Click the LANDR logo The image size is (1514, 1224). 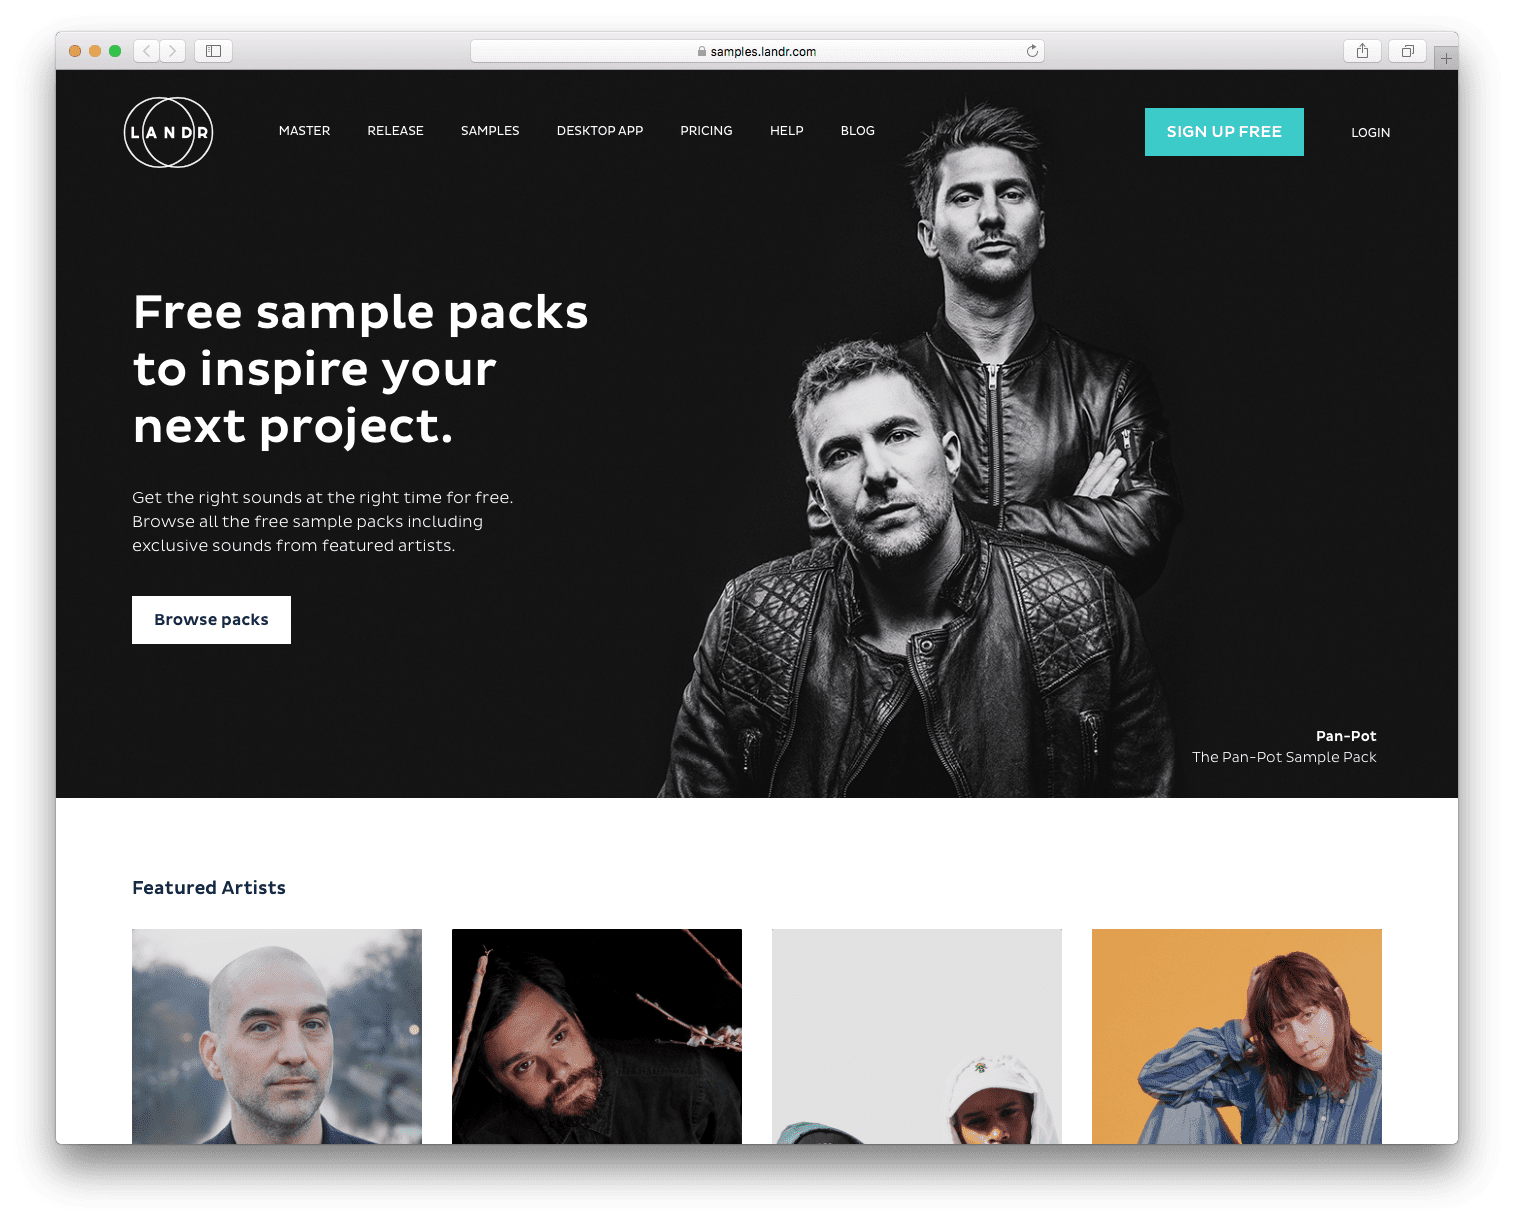168,132
